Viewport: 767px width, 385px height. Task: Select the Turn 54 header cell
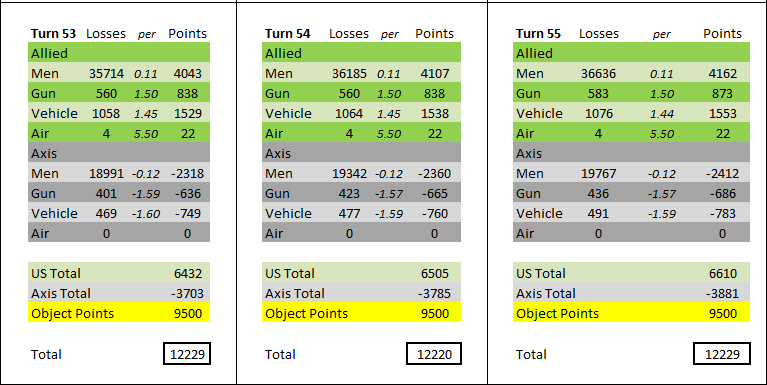(x=288, y=34)
